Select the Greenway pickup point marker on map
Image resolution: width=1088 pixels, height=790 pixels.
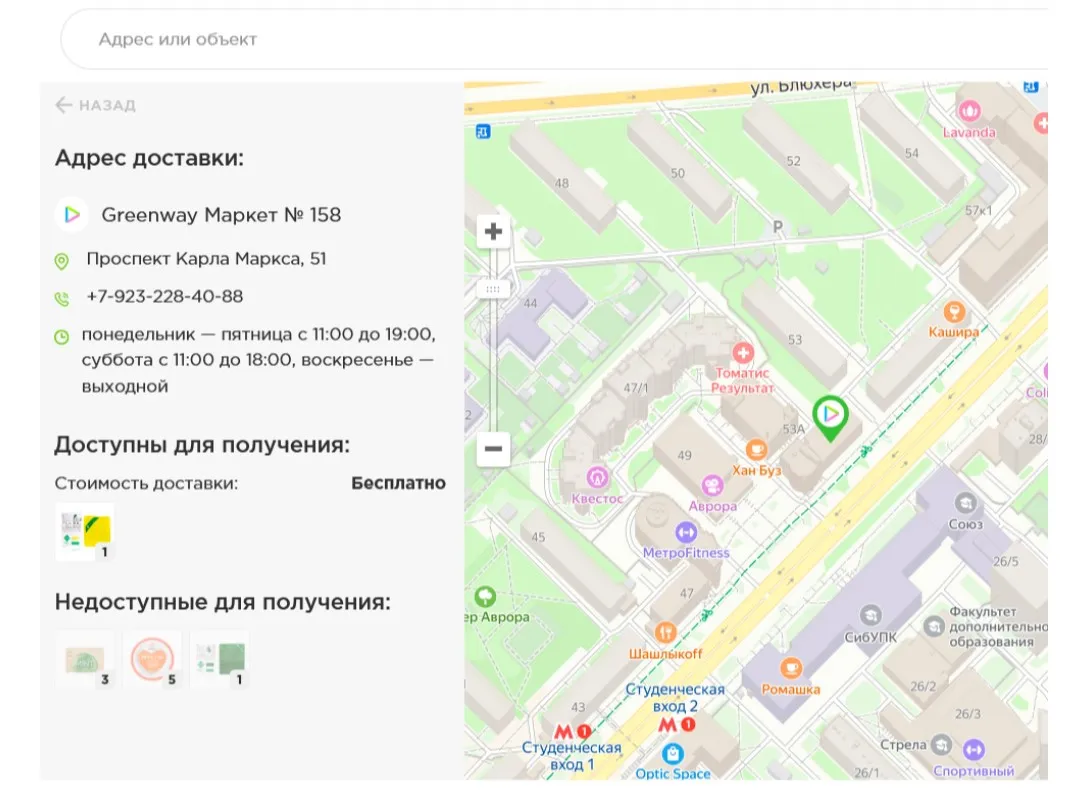pos(830,417)
